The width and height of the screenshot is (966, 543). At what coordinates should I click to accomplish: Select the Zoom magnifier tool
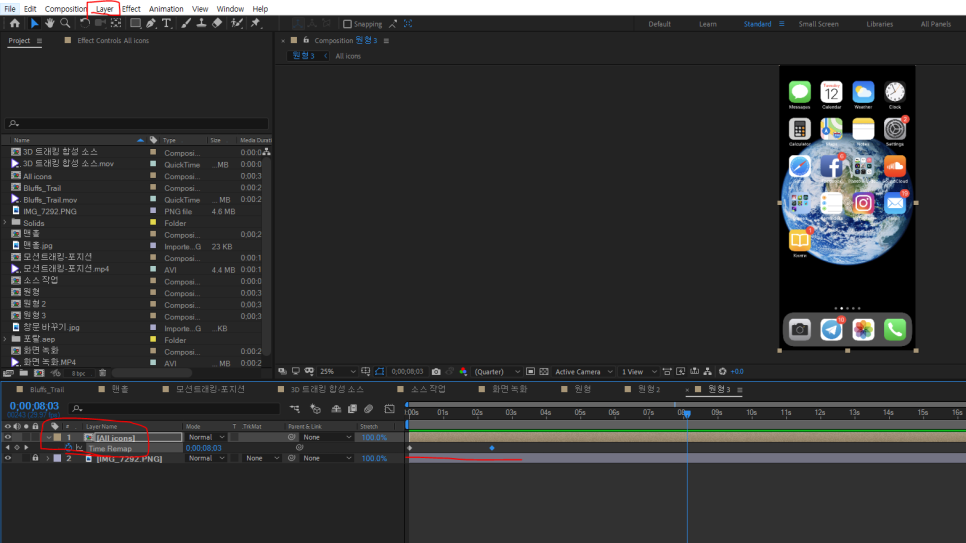coord(65,23)
